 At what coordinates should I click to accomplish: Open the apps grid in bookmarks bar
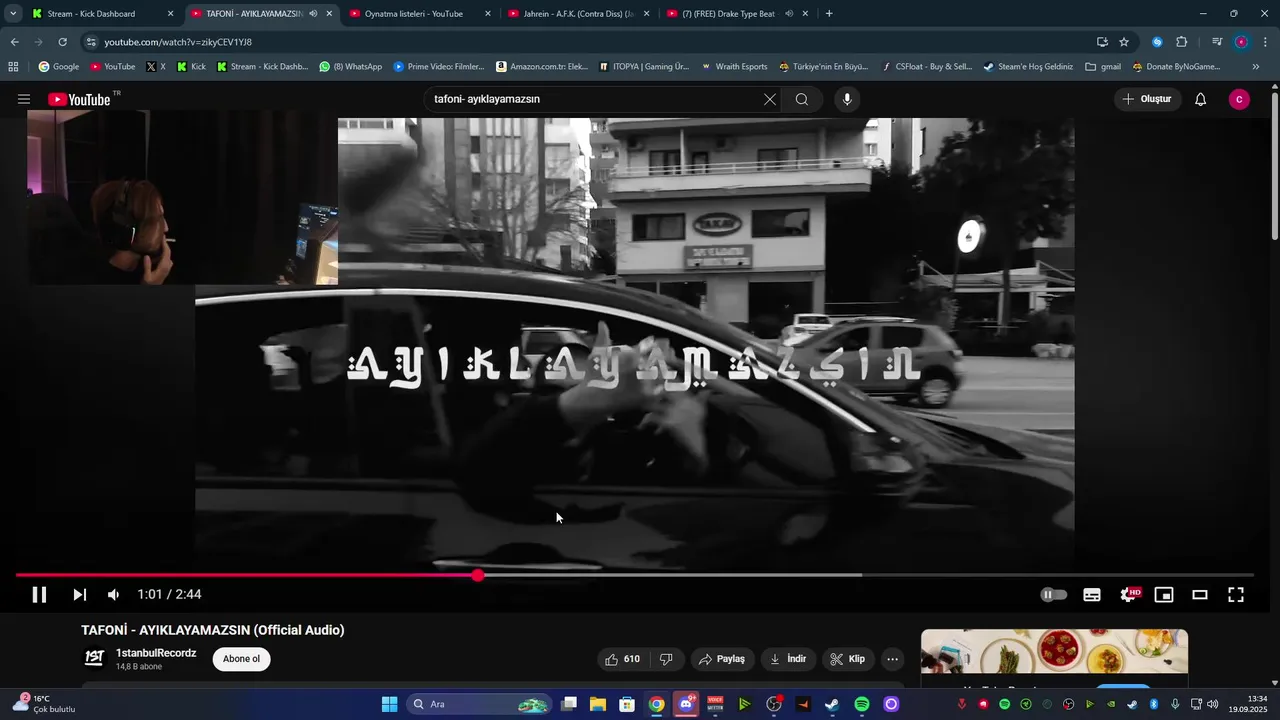tap(13, 67)
